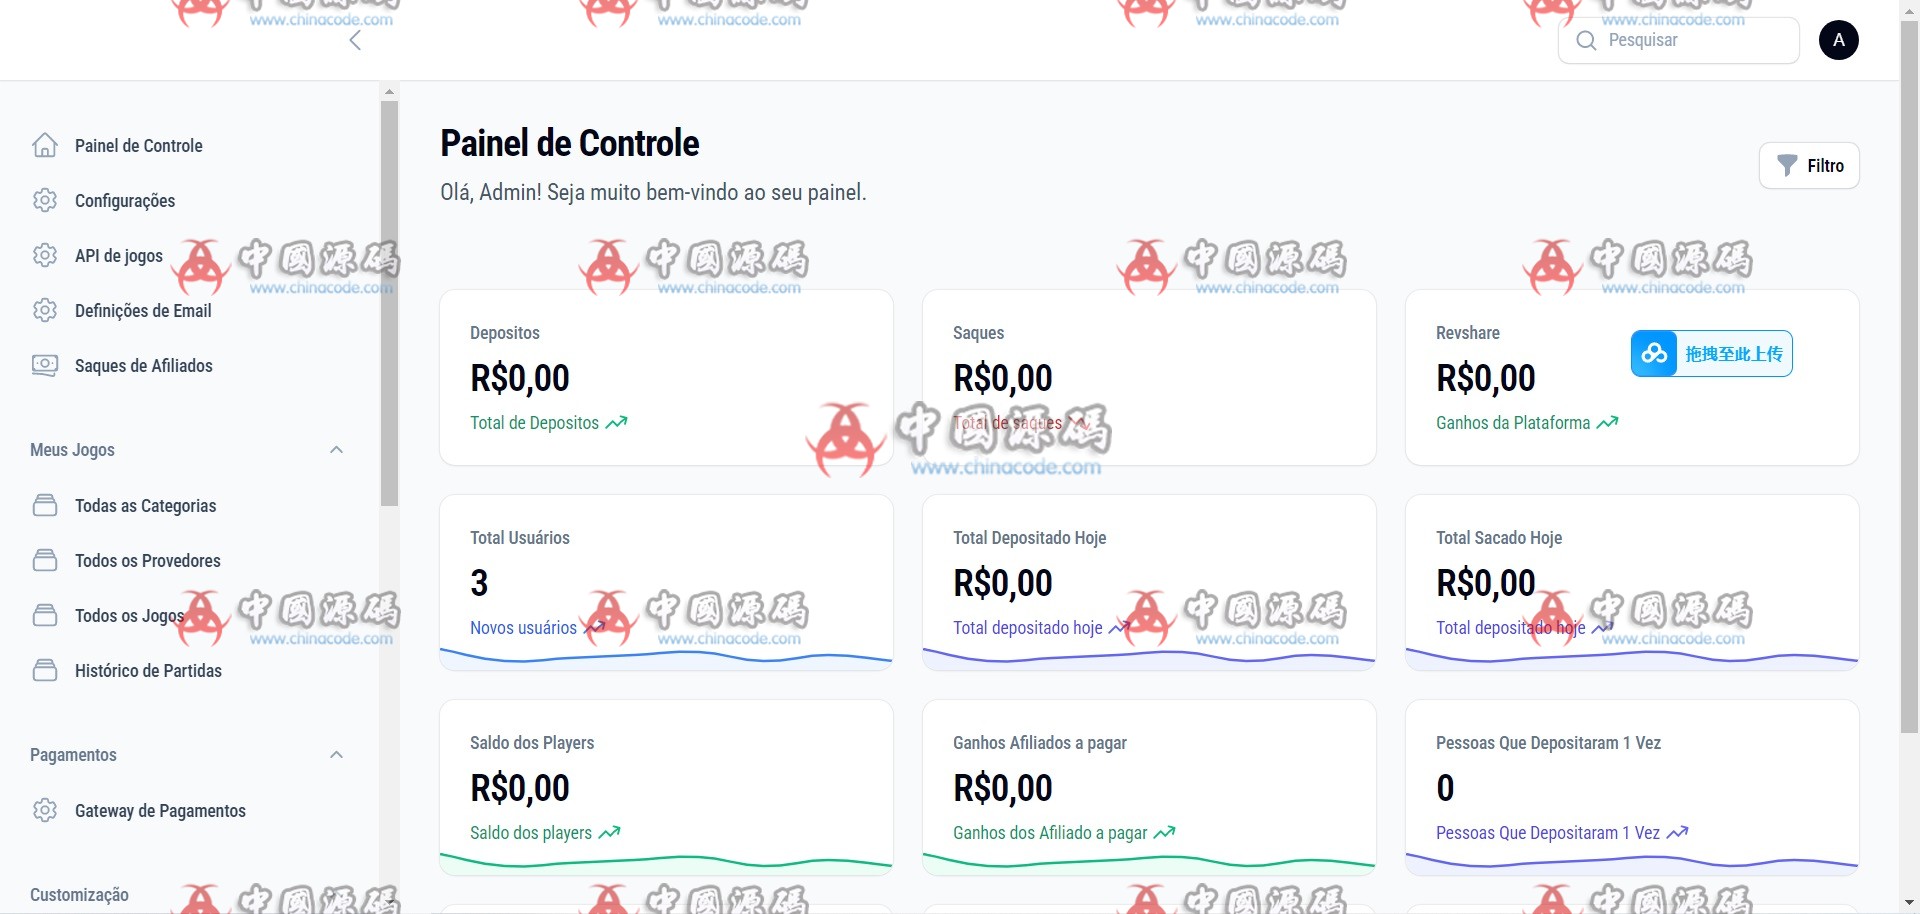This screenshot has height=914, width=1920.
Task: Click the cloud upload icon in Revshare card
Action: point(1654,354)
